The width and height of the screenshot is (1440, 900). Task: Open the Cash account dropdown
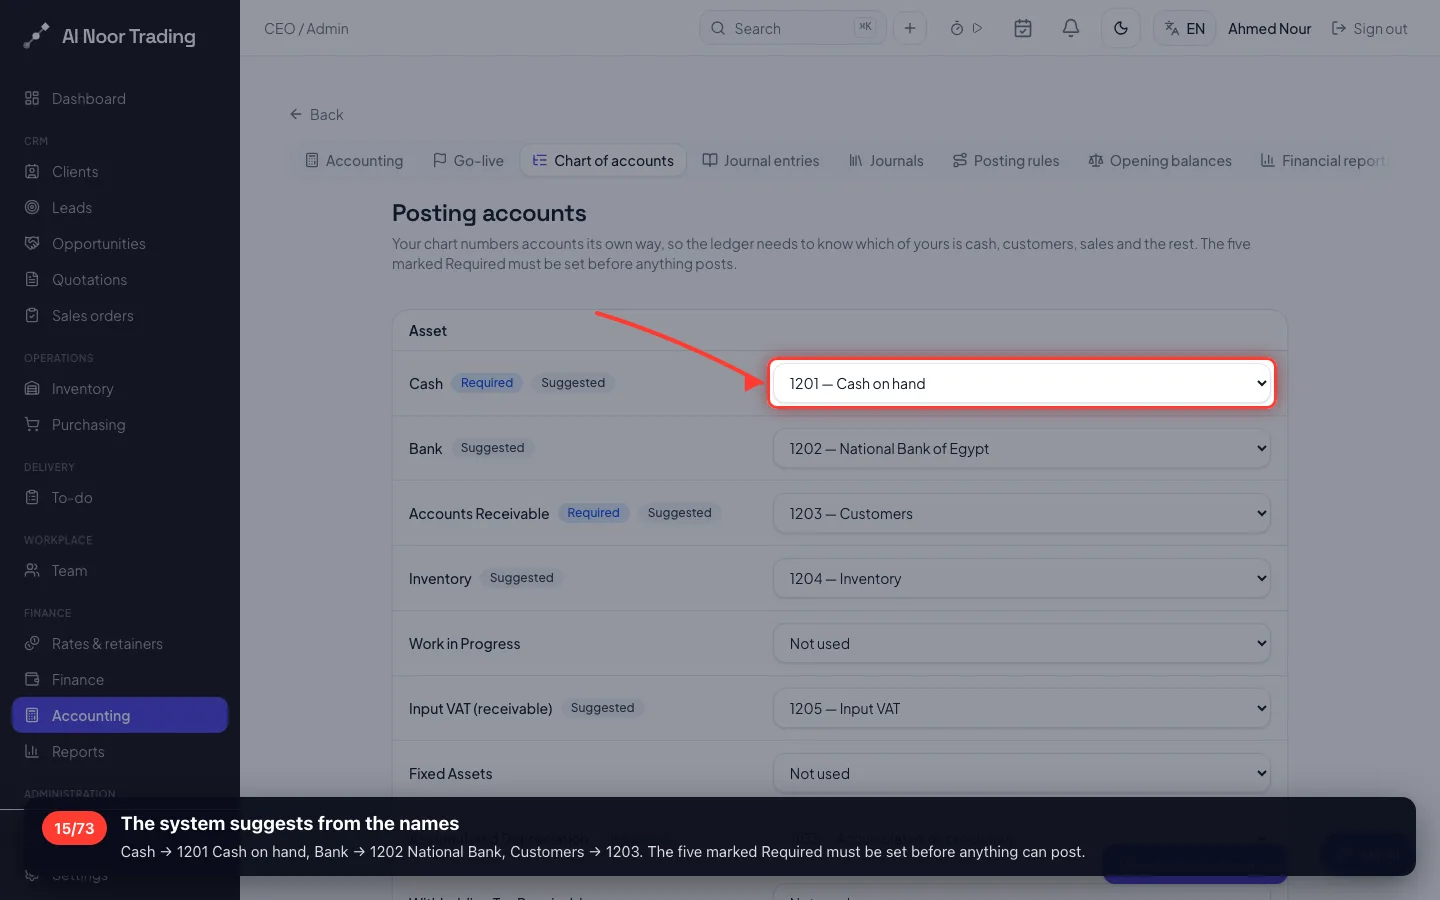pos(1022,384)
